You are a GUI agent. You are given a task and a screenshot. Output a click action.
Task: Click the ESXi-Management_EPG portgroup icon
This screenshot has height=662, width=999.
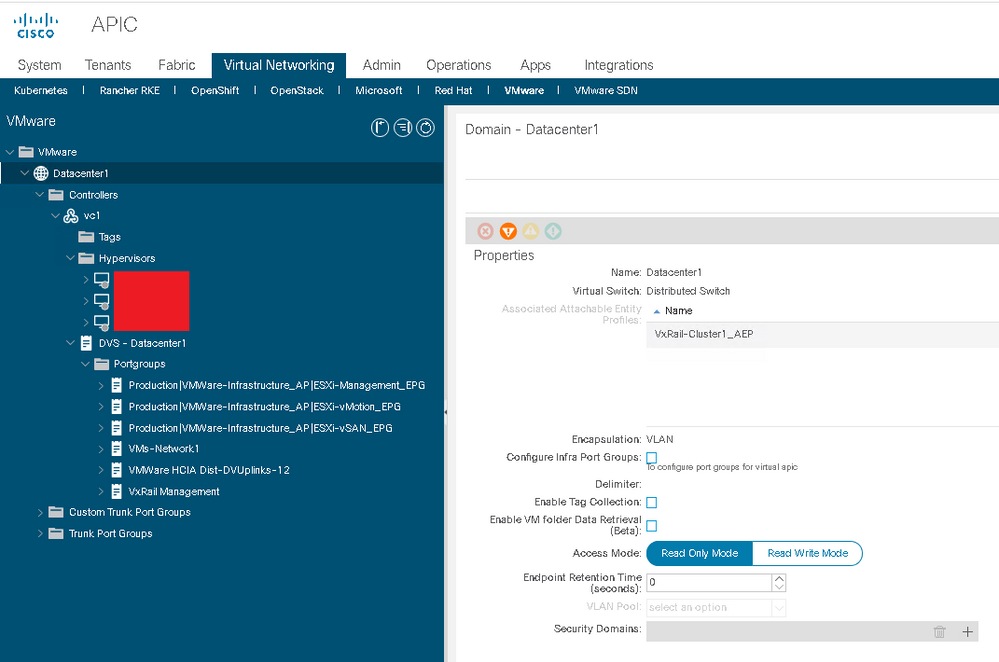pyautogui.click(x=117, y=385)
